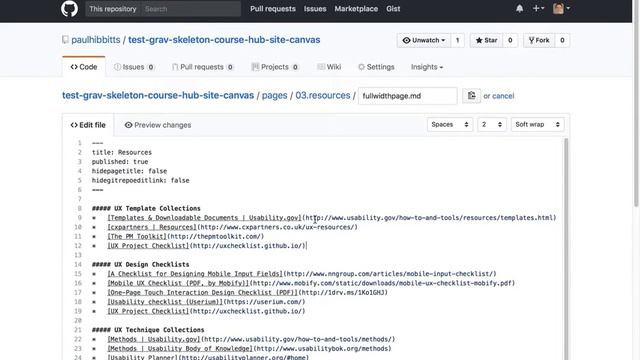Open the Settings tab
The height and width of the screenshot is (360, 640).
[376, 67]
